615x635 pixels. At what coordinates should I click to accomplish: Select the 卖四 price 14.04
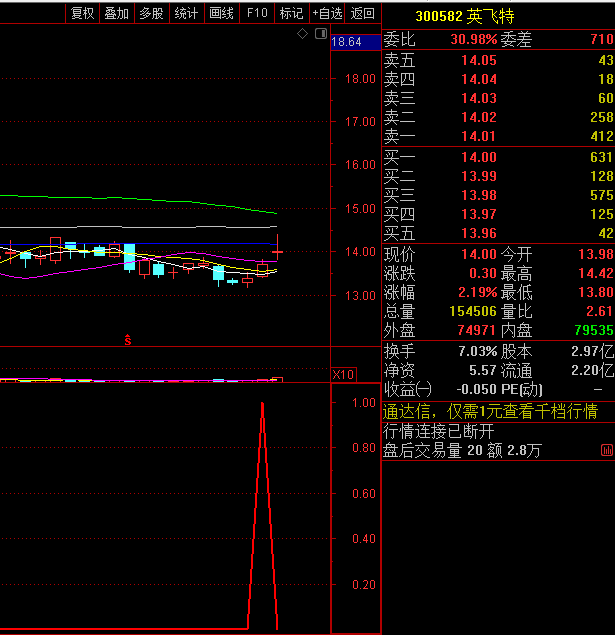click(479, 79)
